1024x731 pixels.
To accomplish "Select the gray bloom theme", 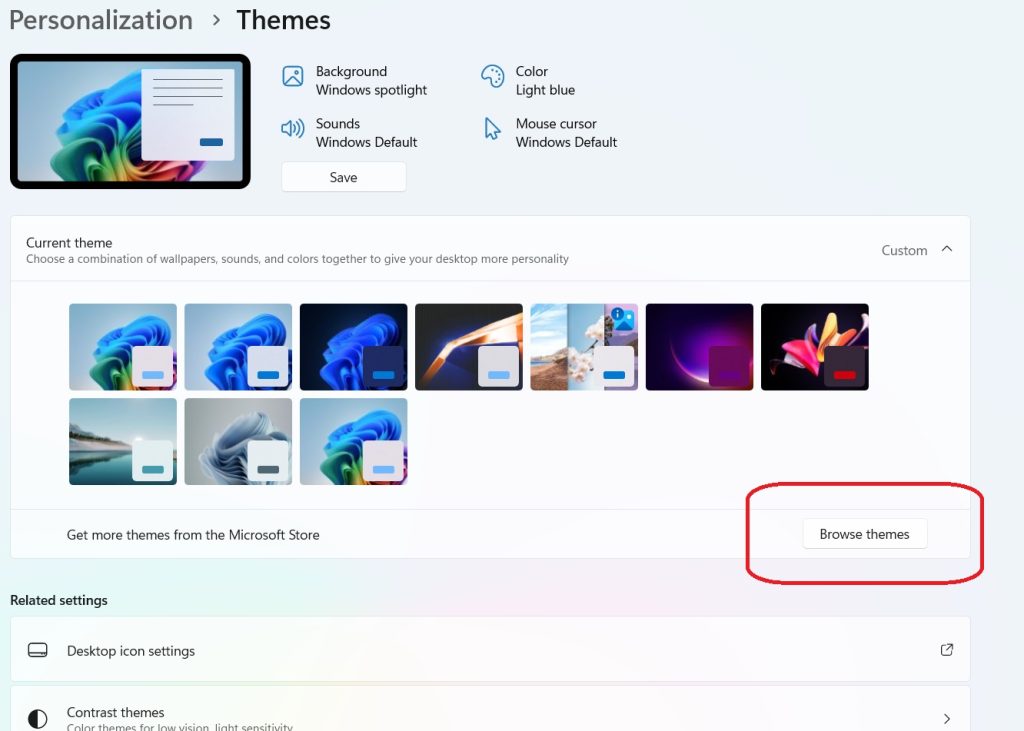I will (238, 442).
